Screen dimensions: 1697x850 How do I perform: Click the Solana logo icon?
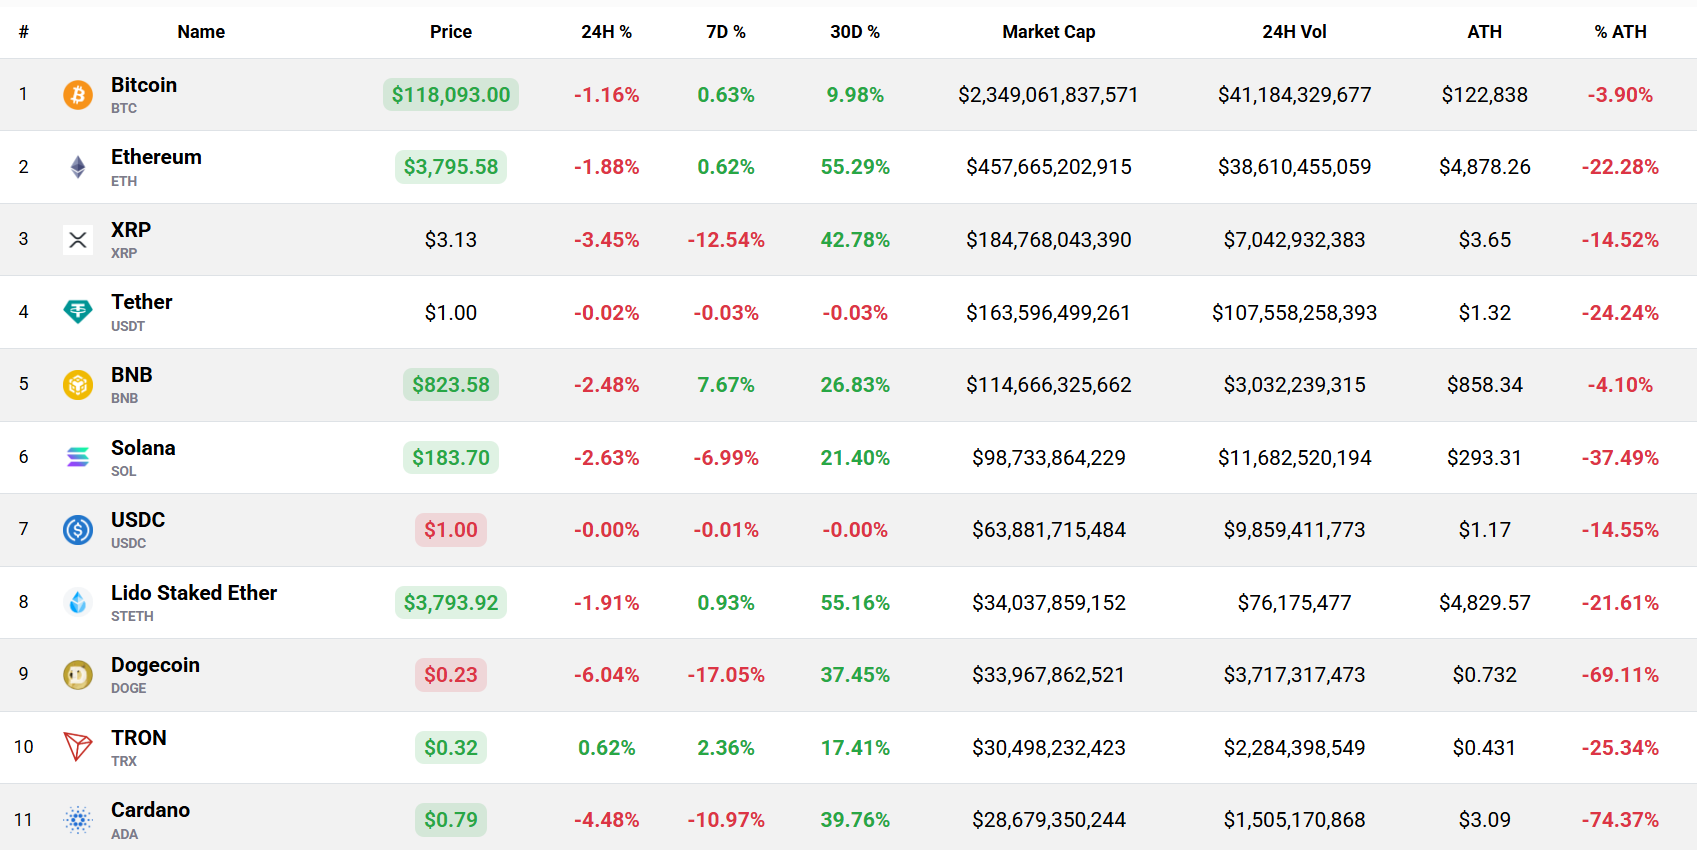[x=78, y=457]
